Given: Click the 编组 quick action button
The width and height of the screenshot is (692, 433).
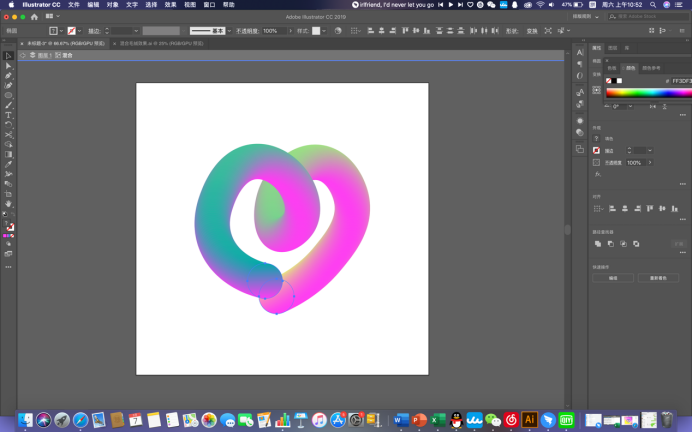Looking at the screenshot, I should (613, 278).
